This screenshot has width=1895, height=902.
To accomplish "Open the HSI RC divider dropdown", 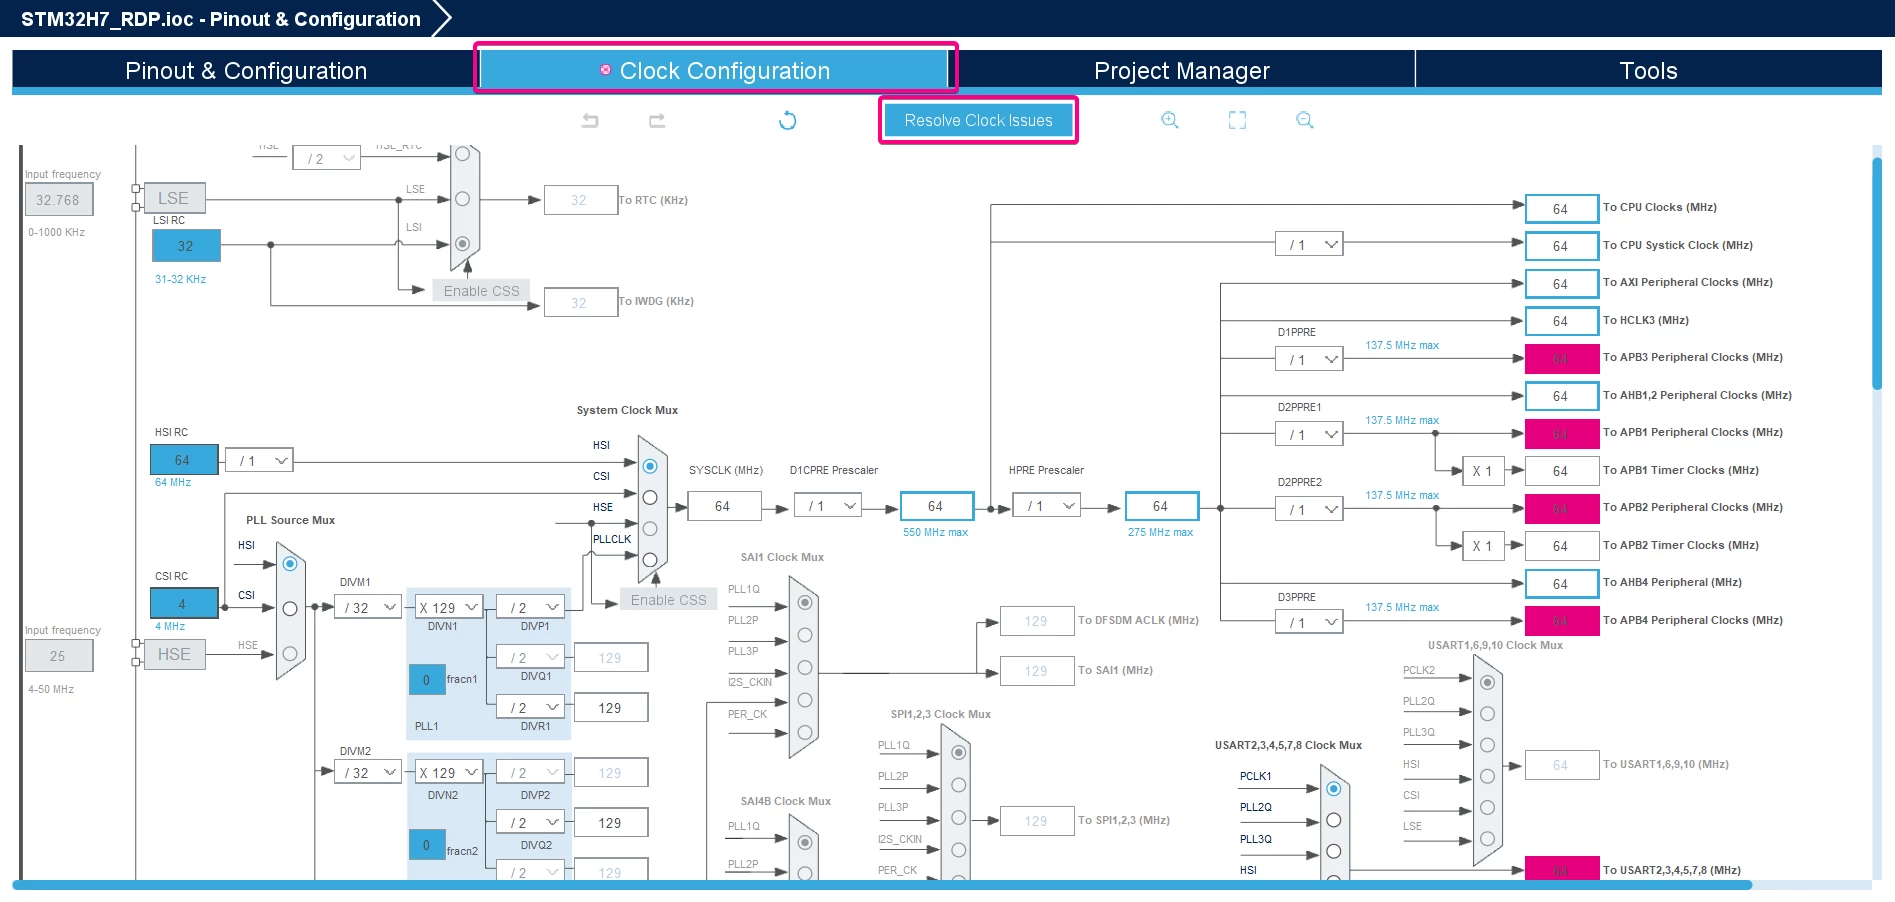I will (260, 461).
